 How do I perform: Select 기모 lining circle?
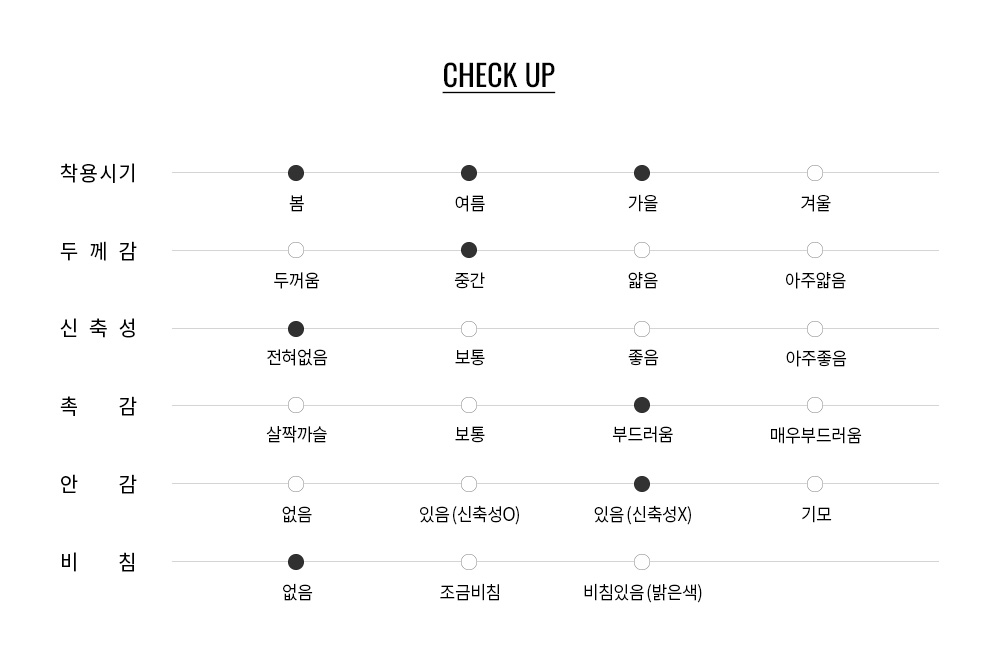pos(814,484)
